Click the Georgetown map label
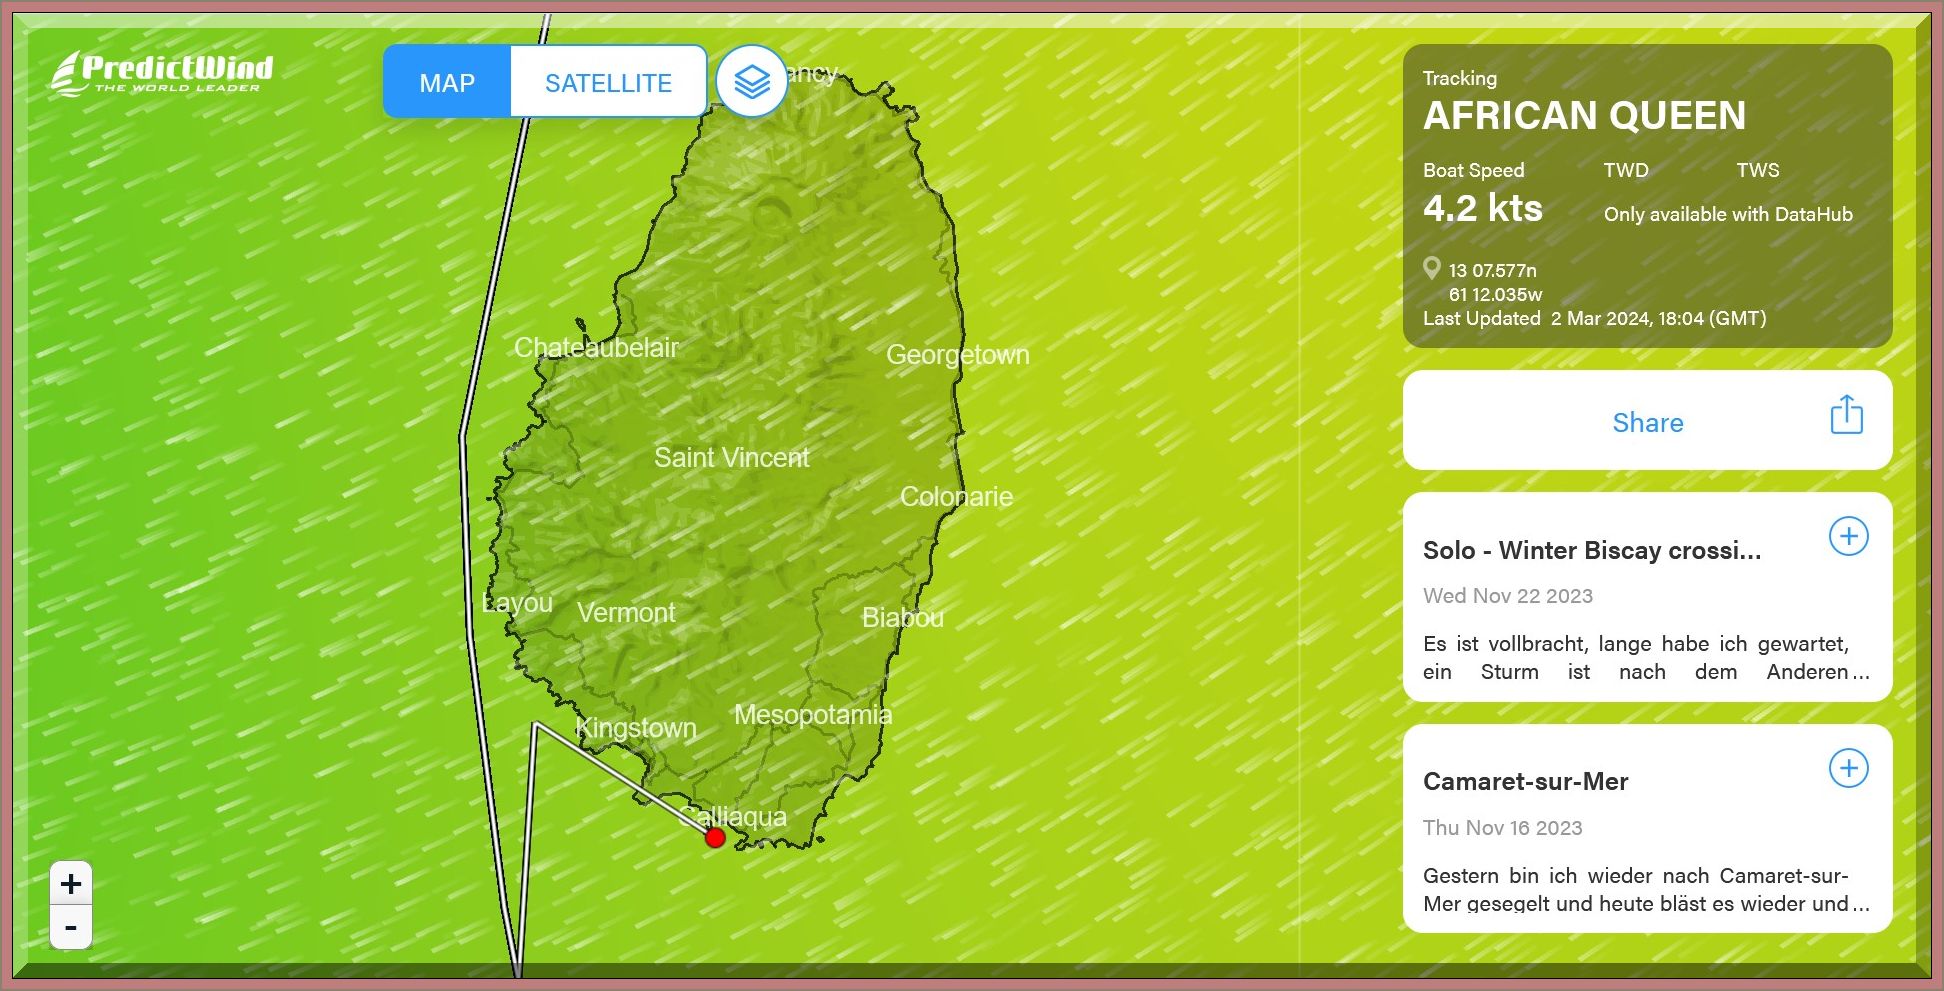Viewport: 1944px width, 991px height. [957, 355]
